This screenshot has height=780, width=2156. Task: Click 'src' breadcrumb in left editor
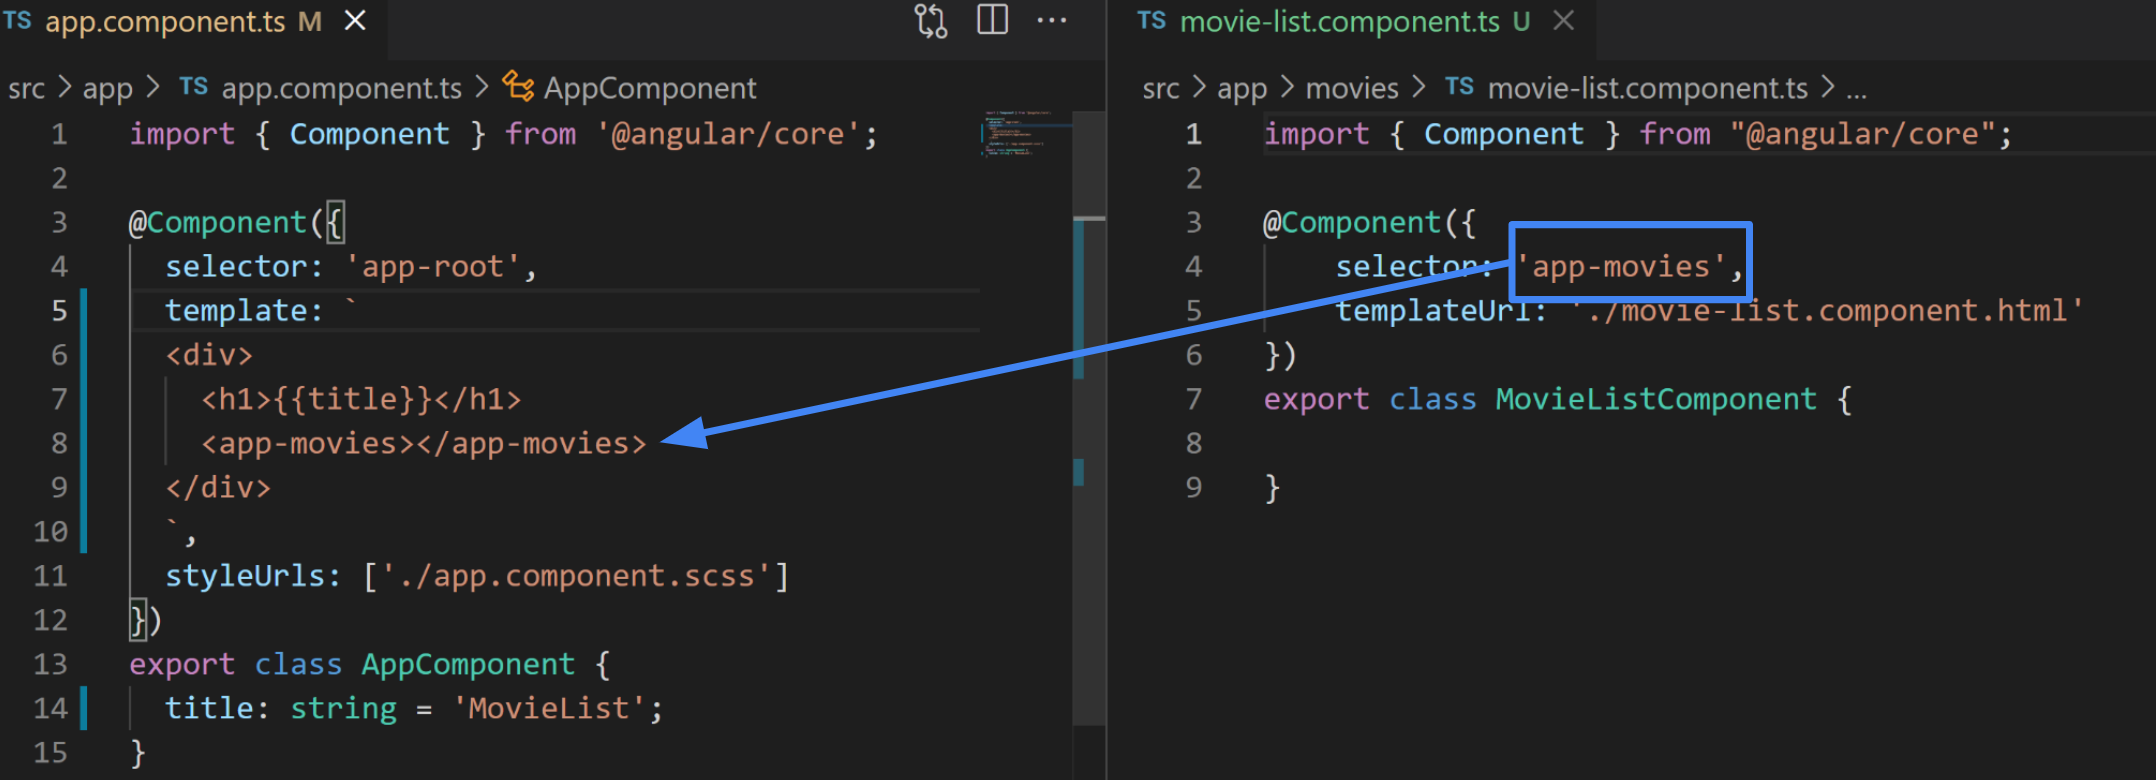coord(27,89)
